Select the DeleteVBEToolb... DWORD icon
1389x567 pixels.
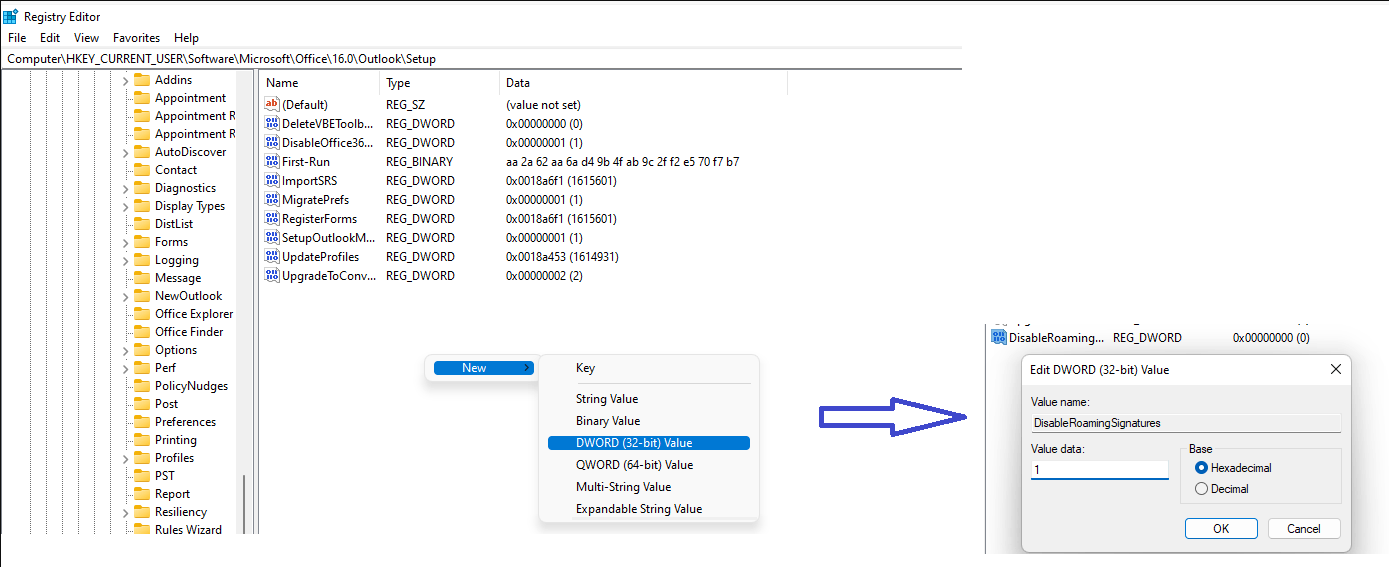(272, 123)
